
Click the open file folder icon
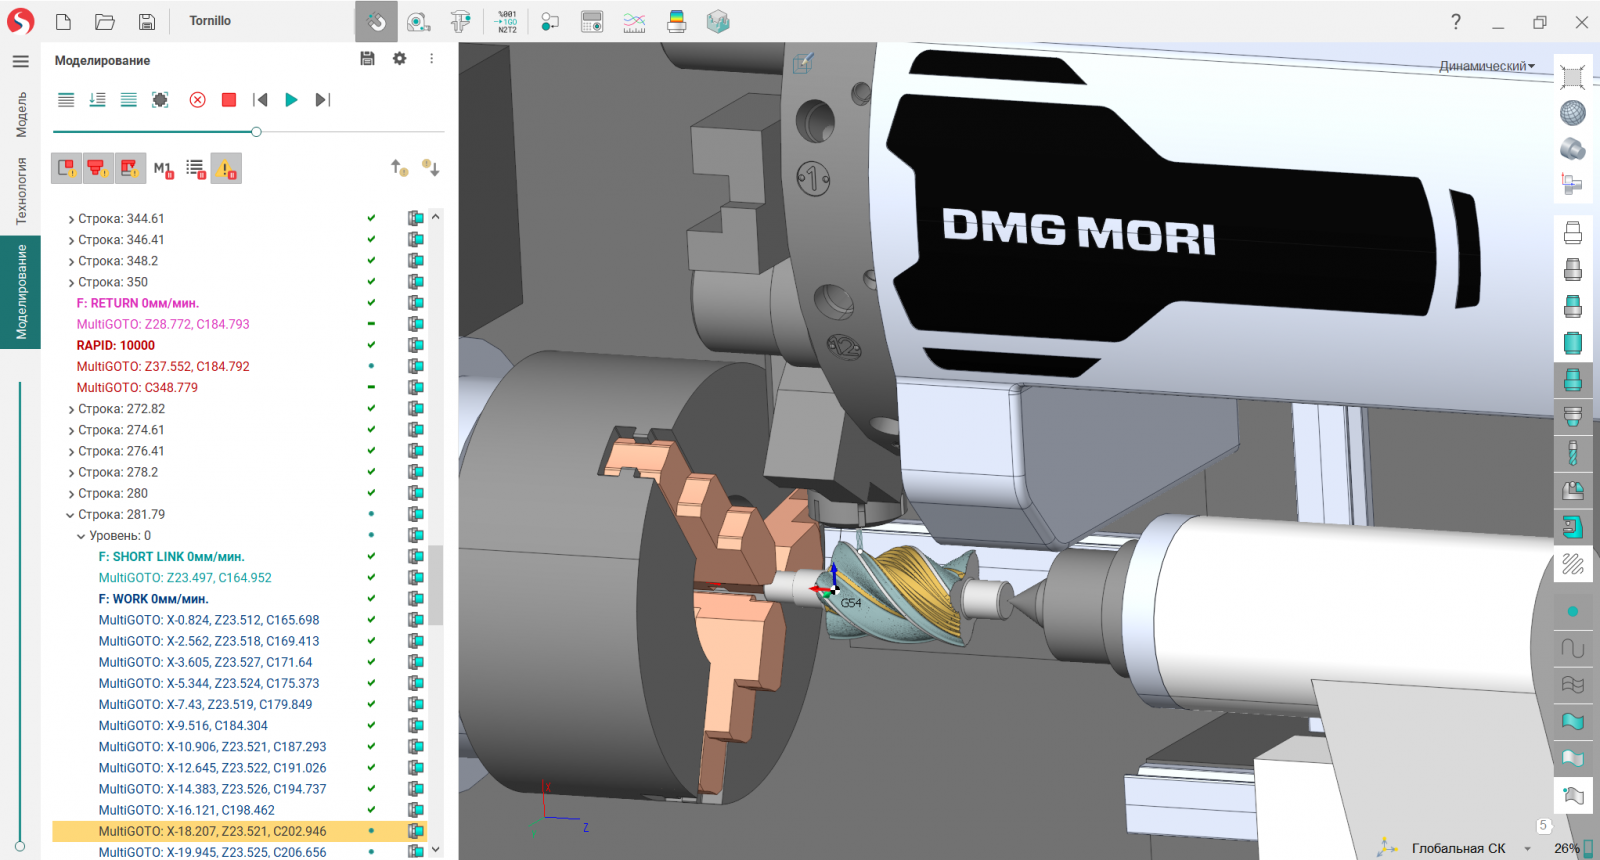(x=105, y=21)
